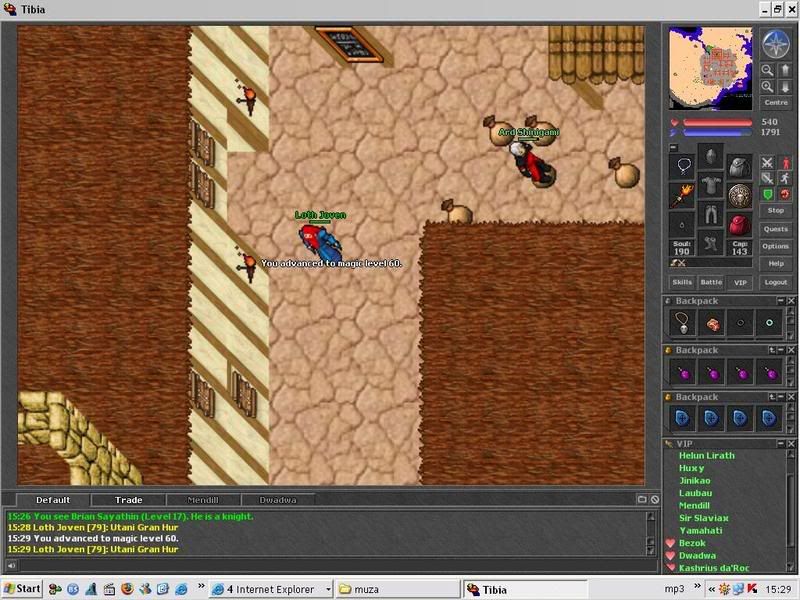Toggle the Skills panel
Screen dimensions: 800x600
[682, 282]
